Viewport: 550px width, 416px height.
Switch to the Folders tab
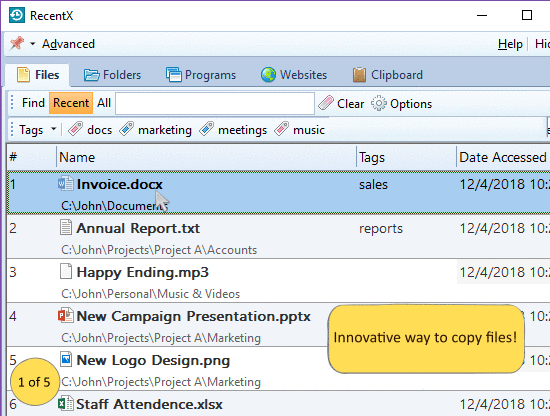(112, 75)
